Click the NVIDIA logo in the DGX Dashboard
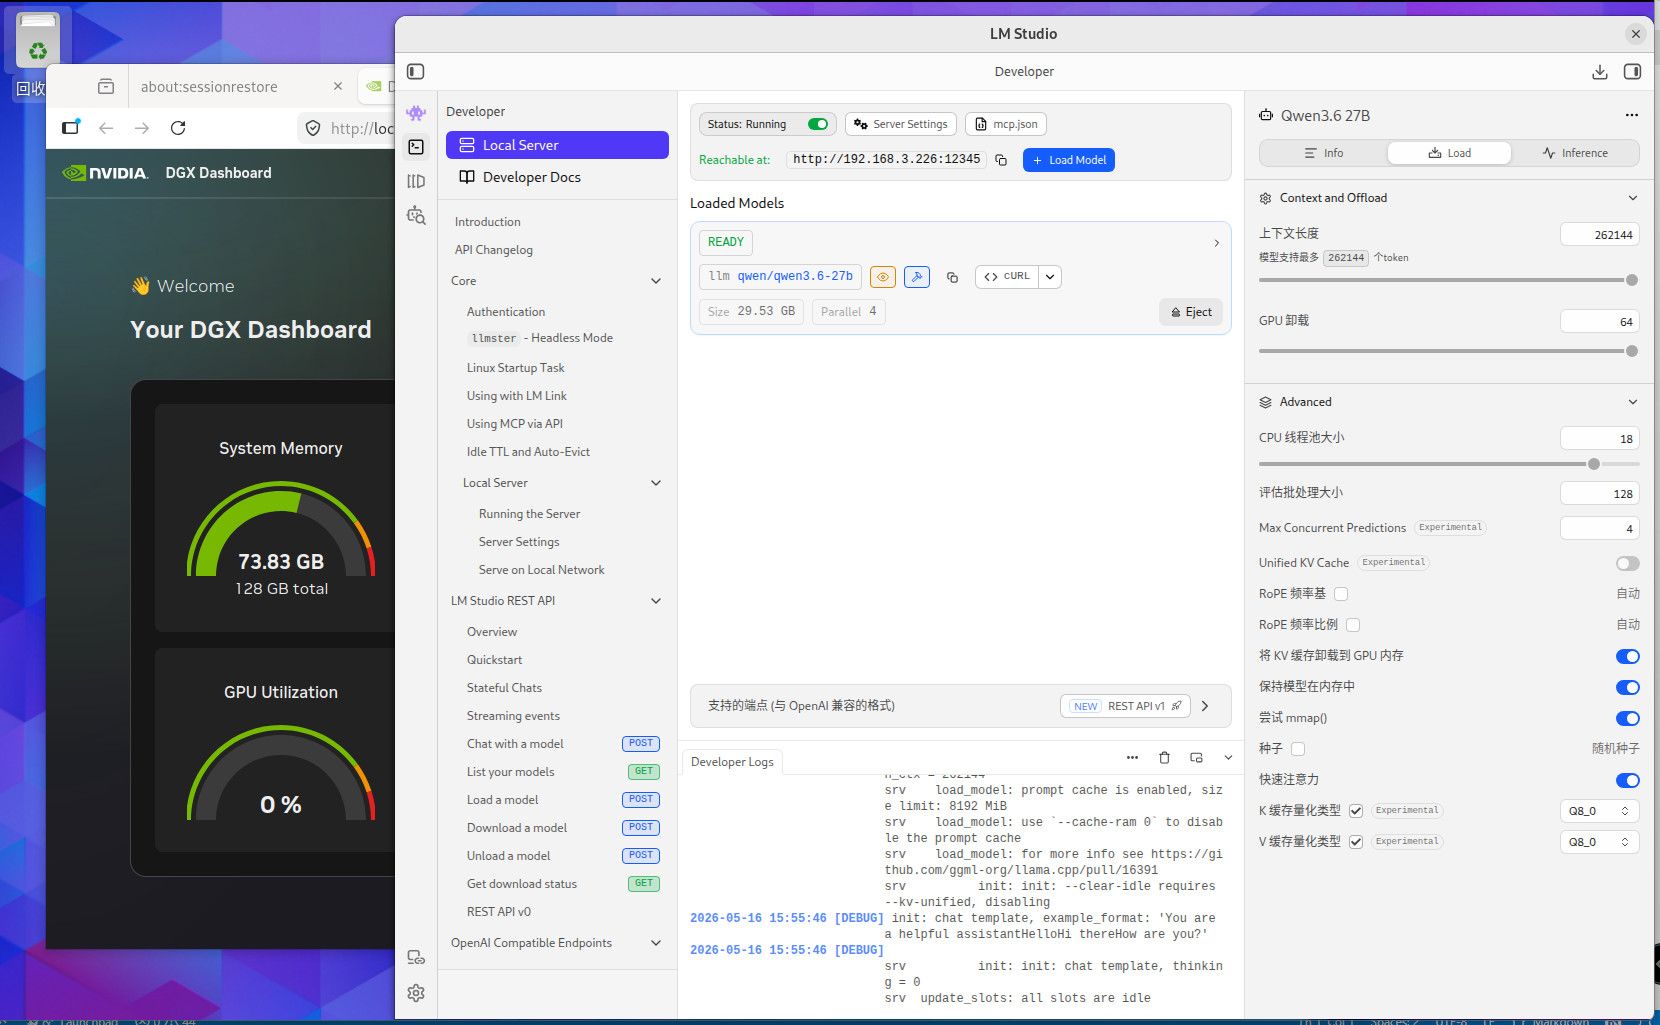 [x=105, y=173]
